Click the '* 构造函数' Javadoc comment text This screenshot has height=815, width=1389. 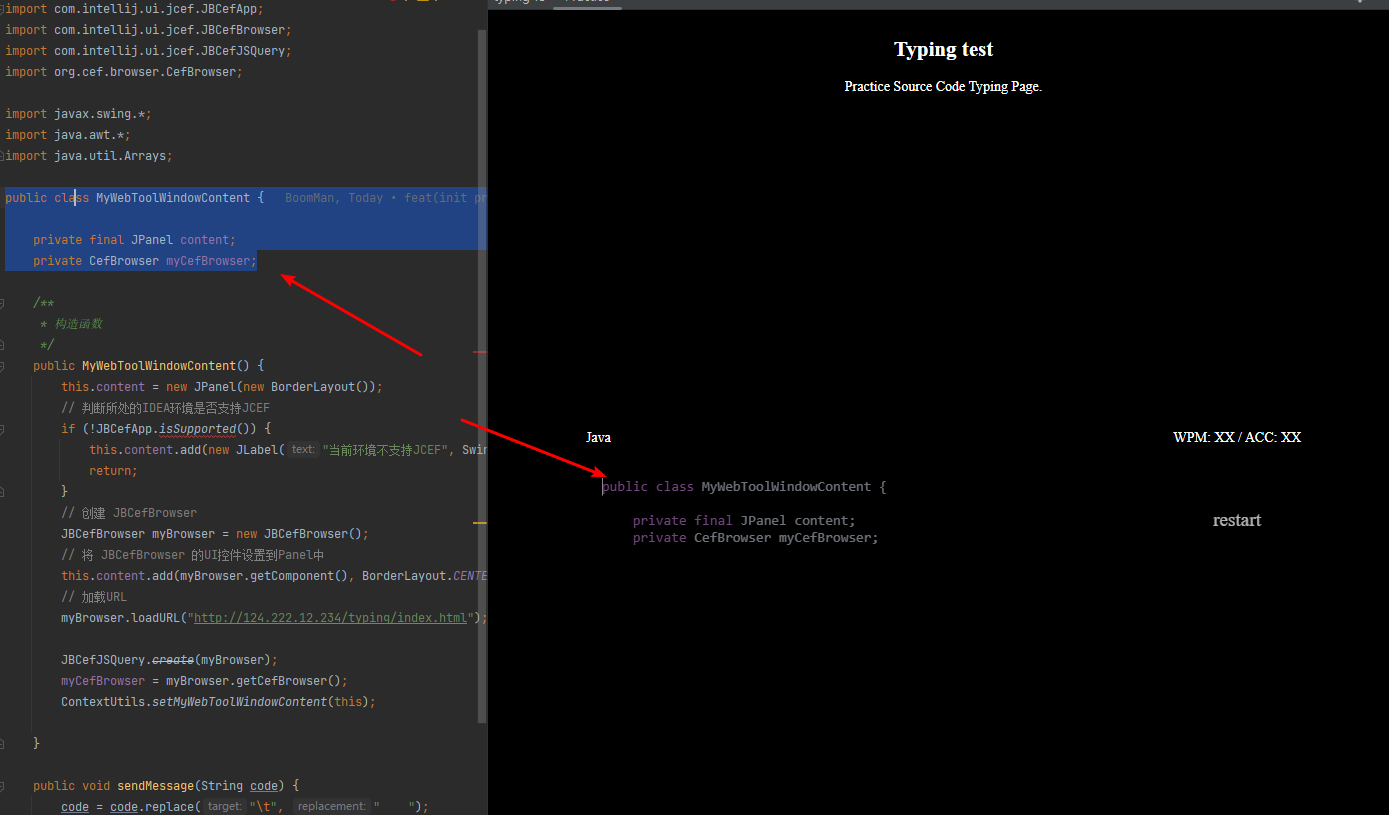pyautogui.click(x=71, y=324)
